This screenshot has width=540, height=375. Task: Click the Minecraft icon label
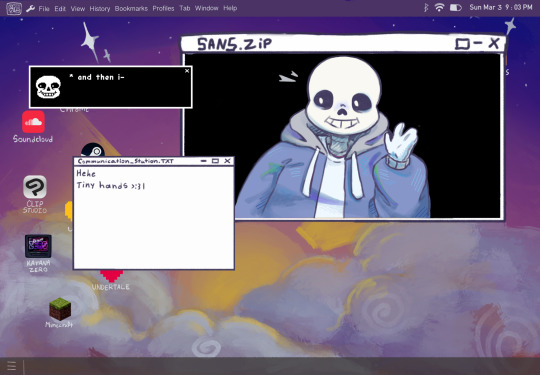(59, 324)
